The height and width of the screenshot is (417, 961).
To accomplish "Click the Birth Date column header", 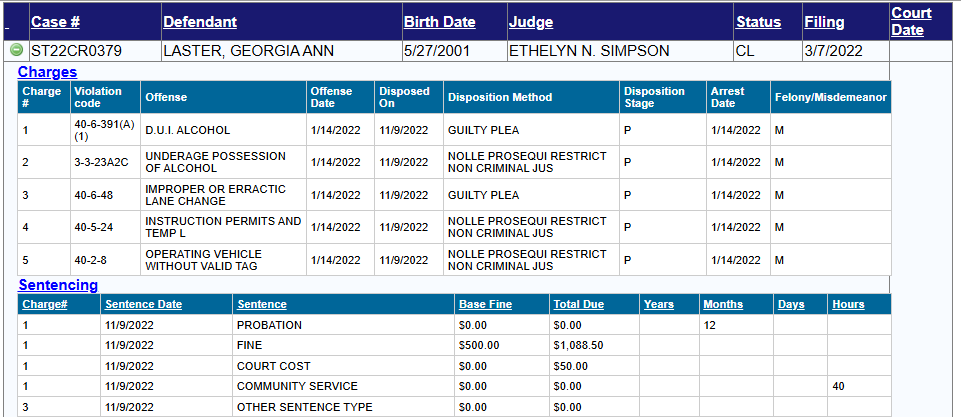I will 439,21.
